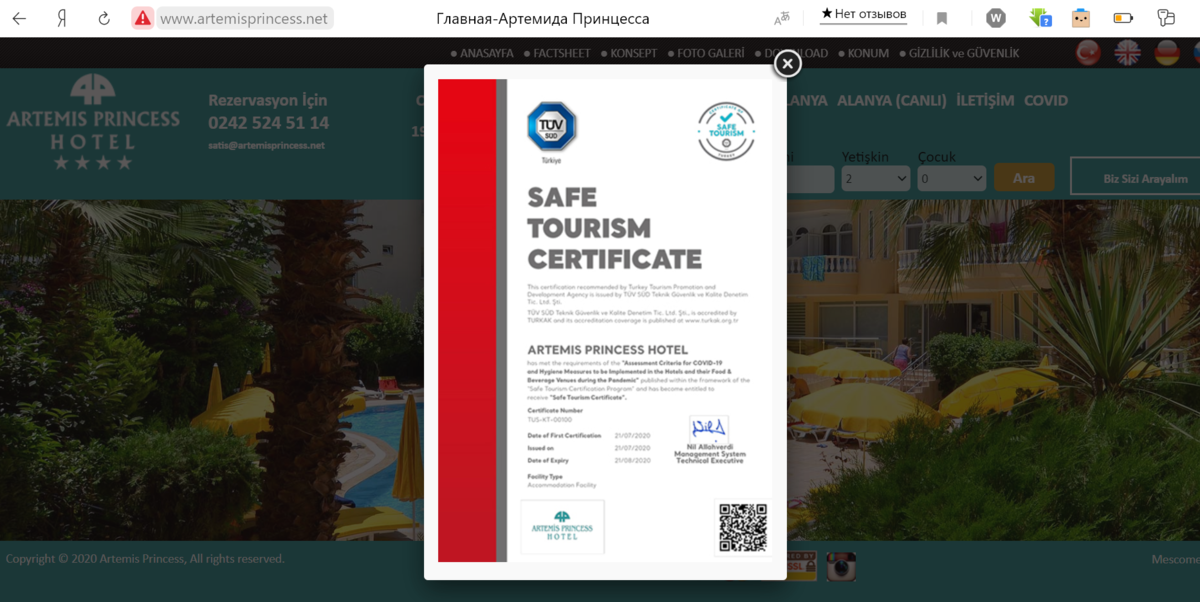The height and width of the screenshot is (602, 1200).
Task: Click the Artemis Princess Hotel logo
Action: tap(93, 122)
